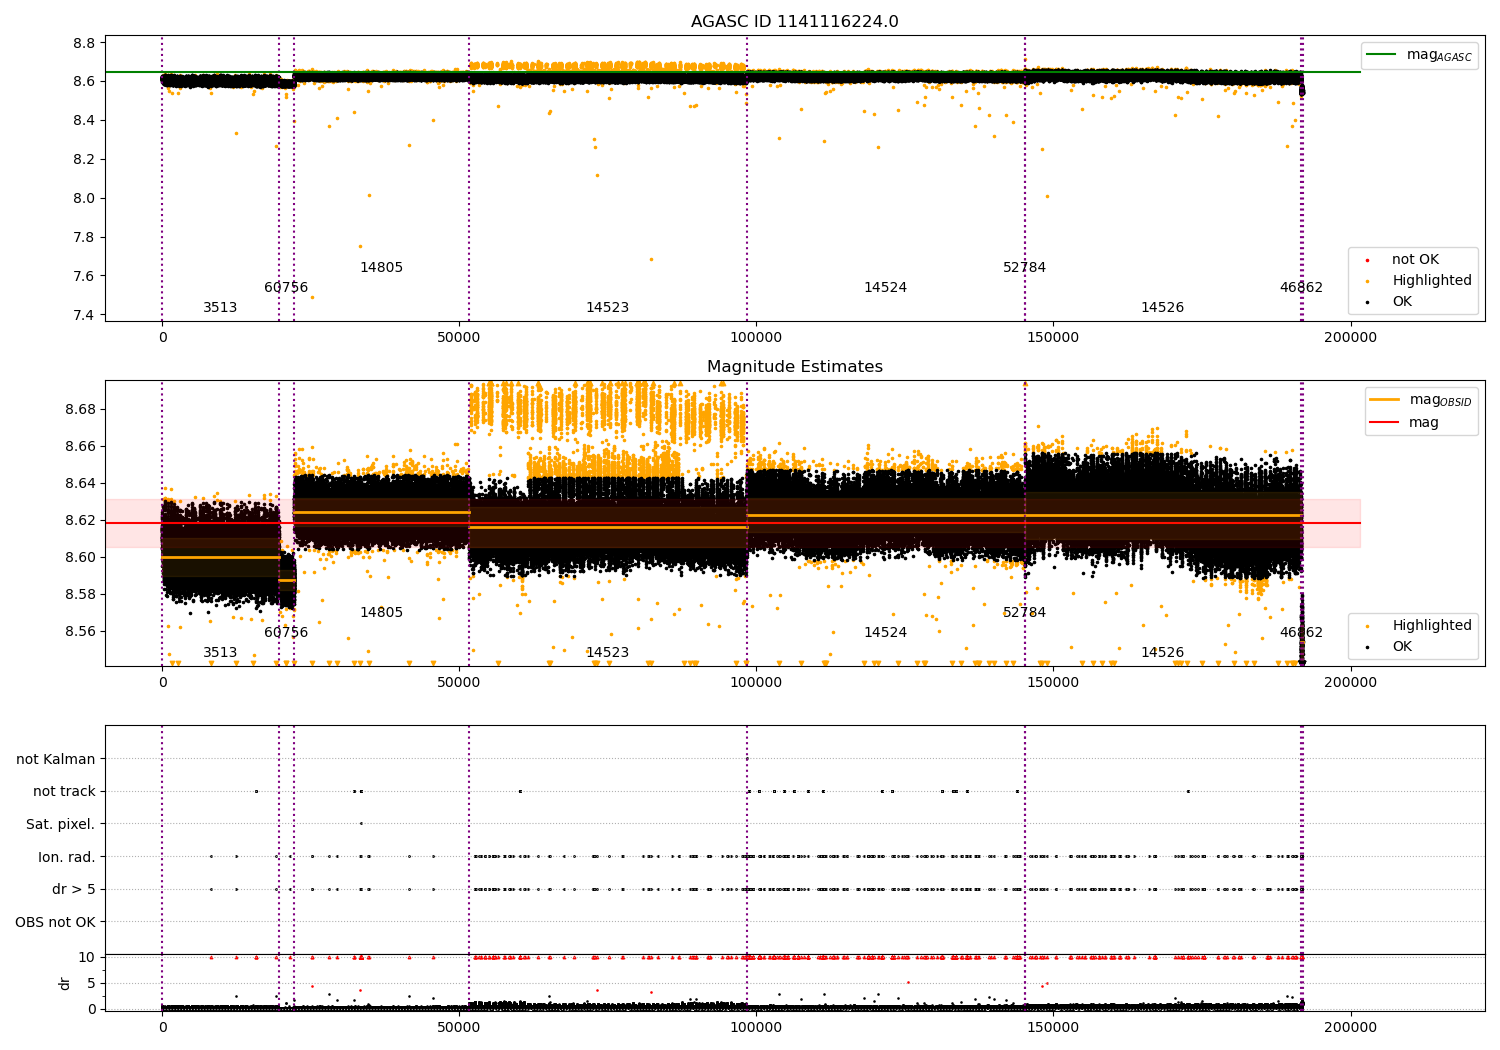Screen dimensions: 1500x1050
Task: Click the plot title "AGASC ID 1141116224.0"
Action: click(x=794, y=22)
